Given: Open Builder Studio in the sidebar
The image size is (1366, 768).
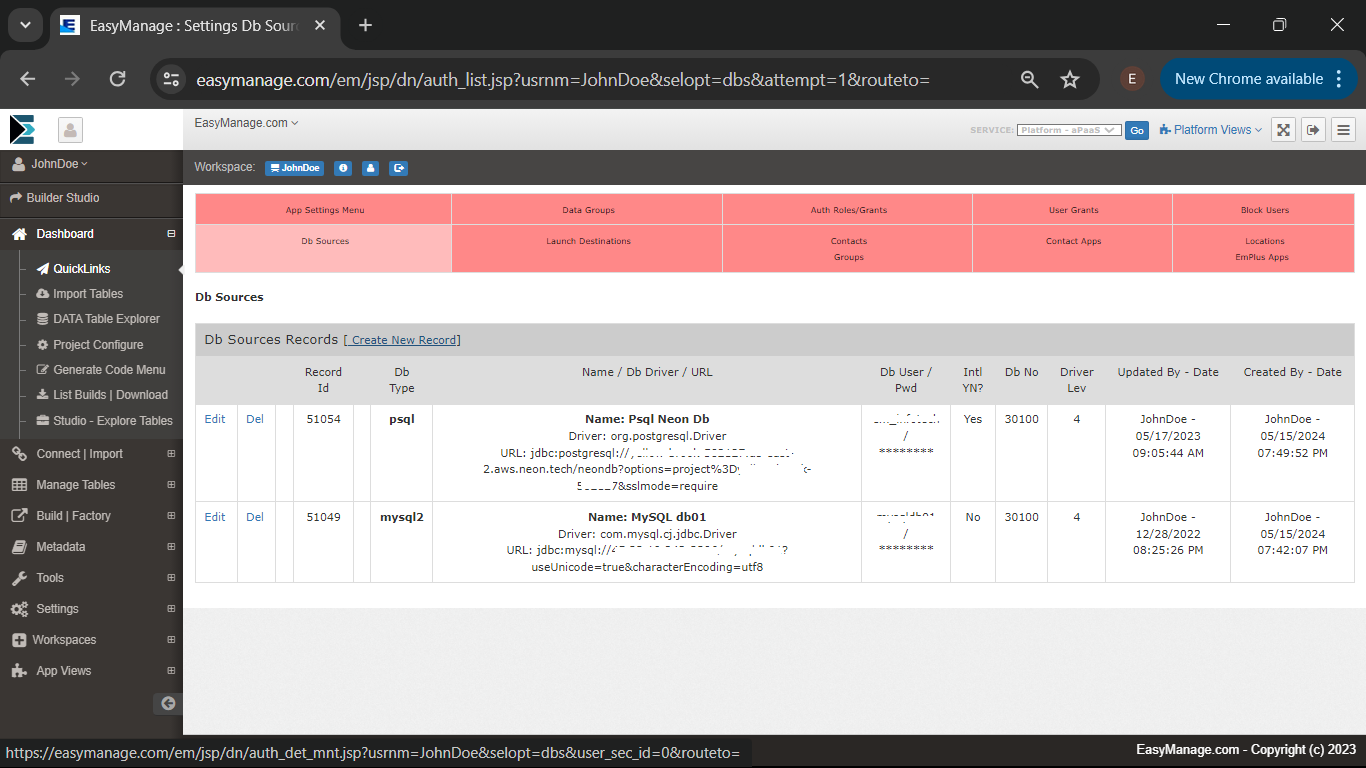Looking at the screenshot, I should pyautogui.click(x=55, y=198).
